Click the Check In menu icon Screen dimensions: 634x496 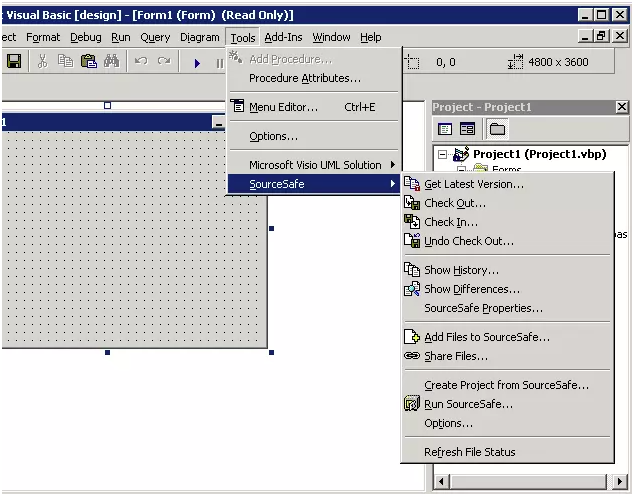[x=412, y=222]
